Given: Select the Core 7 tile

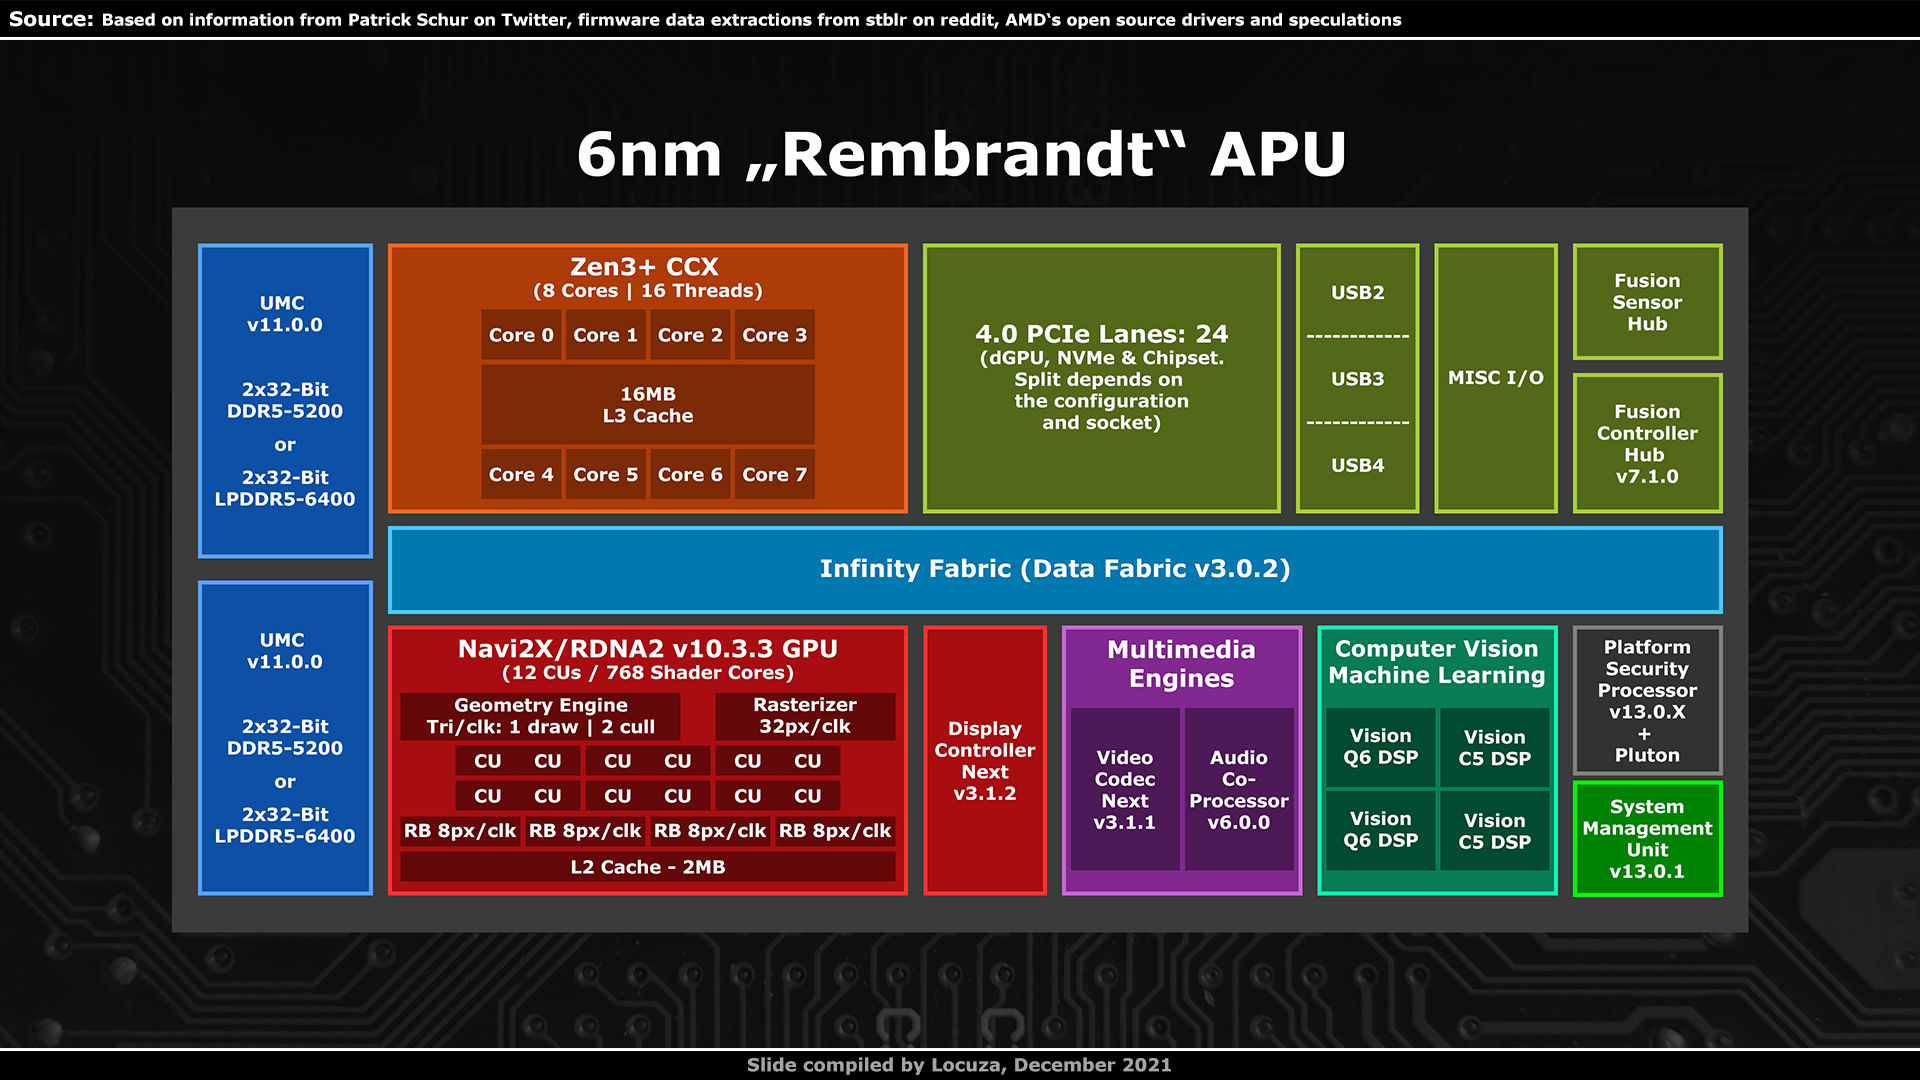Looking at the screenshot, I should click(774, 474).
